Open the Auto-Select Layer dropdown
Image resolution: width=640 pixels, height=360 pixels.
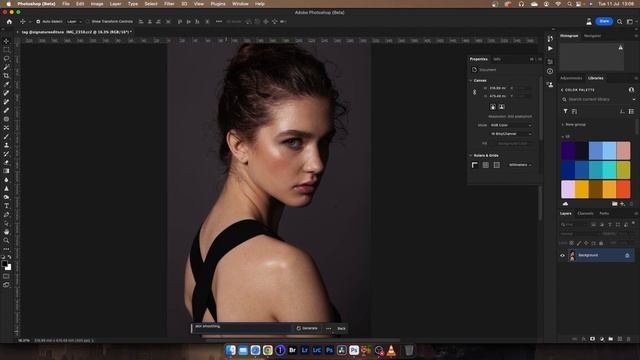74,22
